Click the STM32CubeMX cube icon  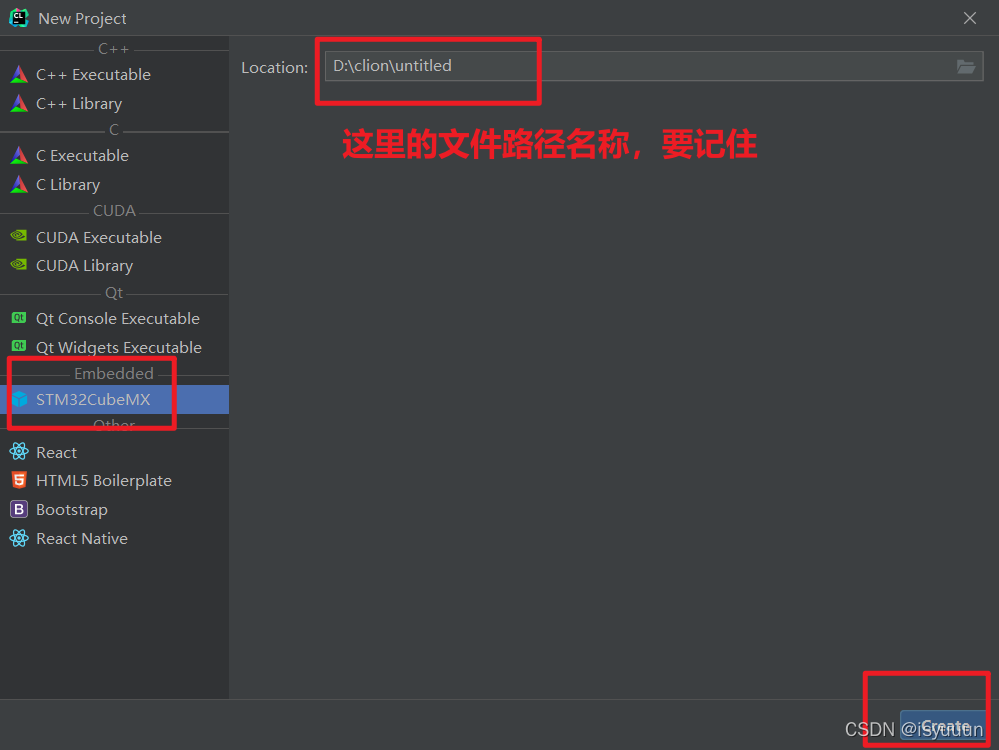pos(20,399)
